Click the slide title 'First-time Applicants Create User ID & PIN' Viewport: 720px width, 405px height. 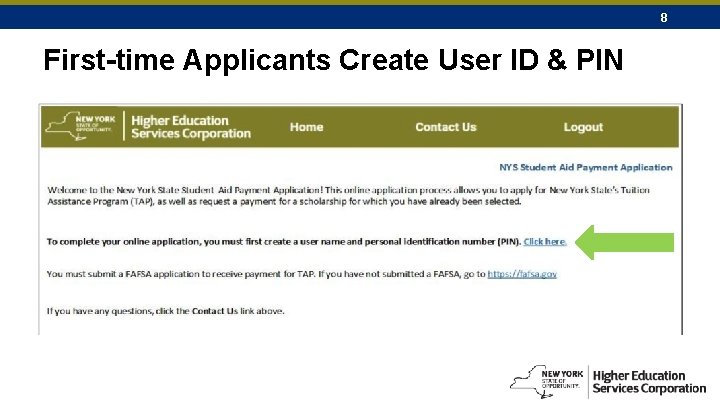pos(333,60)
